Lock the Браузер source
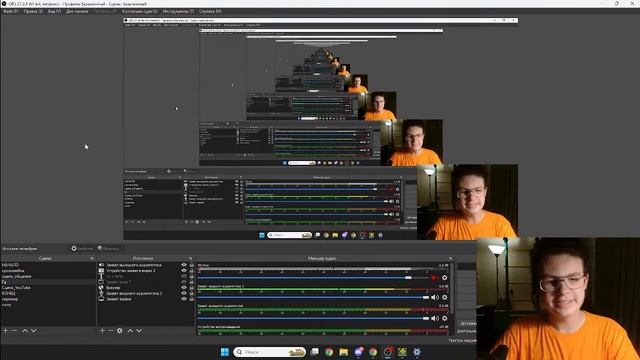Image resolution: width=640 pixels, height=360 pixels. 191,287
